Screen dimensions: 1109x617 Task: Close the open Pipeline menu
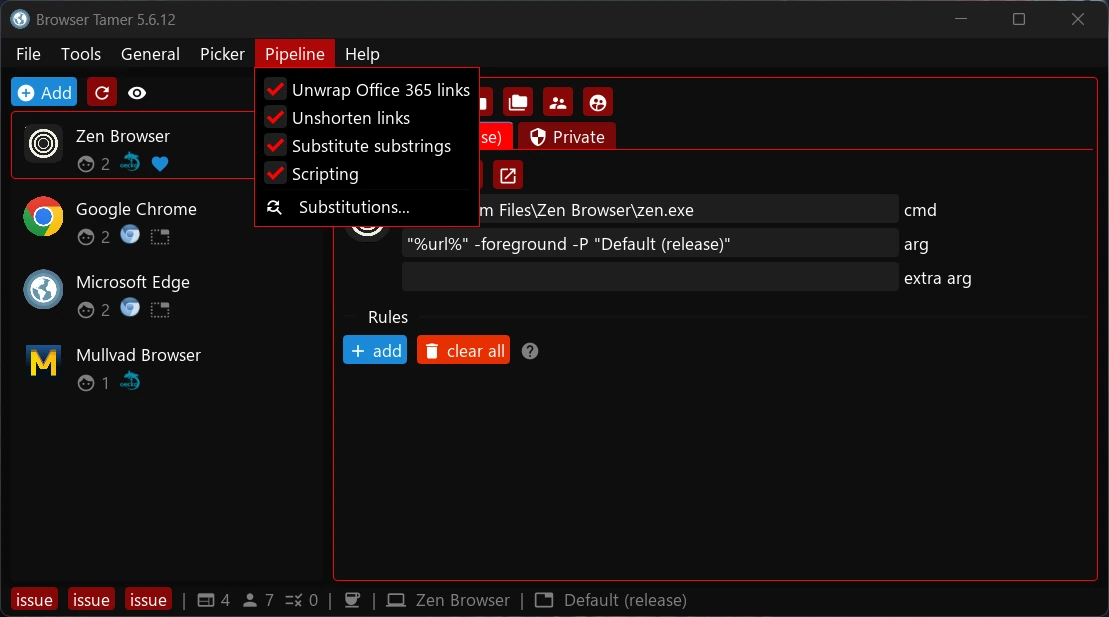click(x=295, y=54)
